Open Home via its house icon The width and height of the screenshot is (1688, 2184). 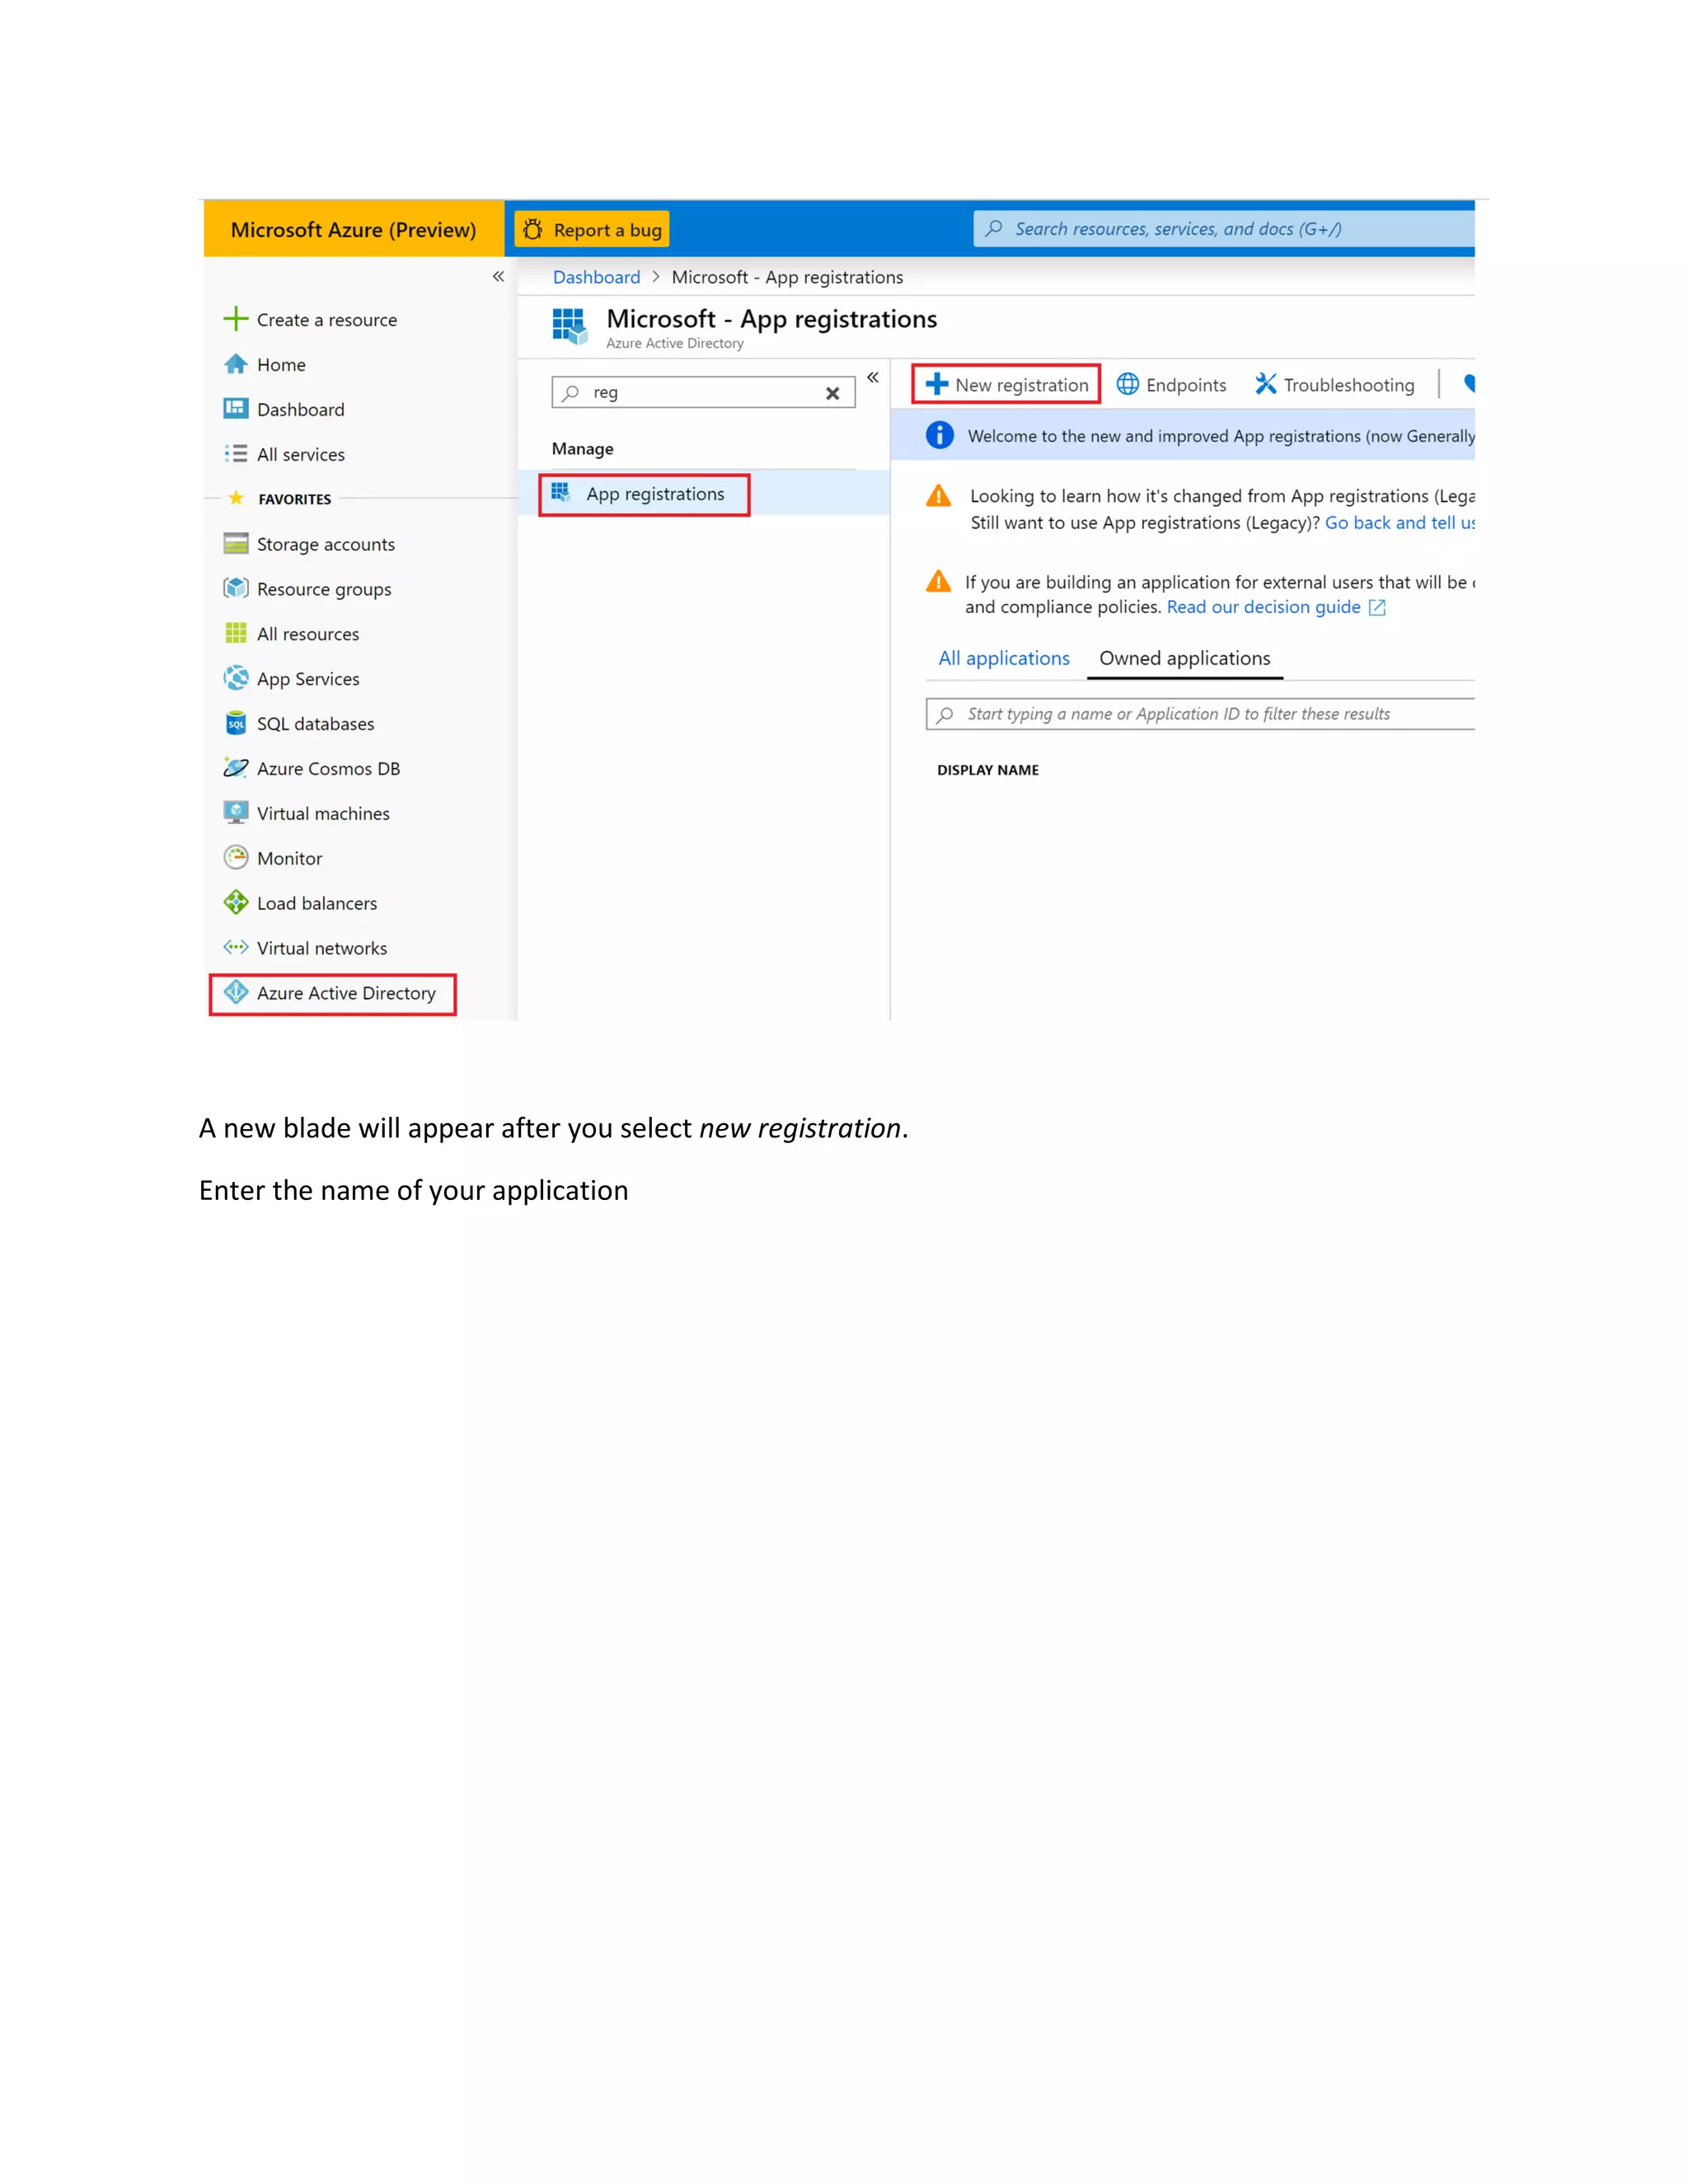(x=235, y=364)
